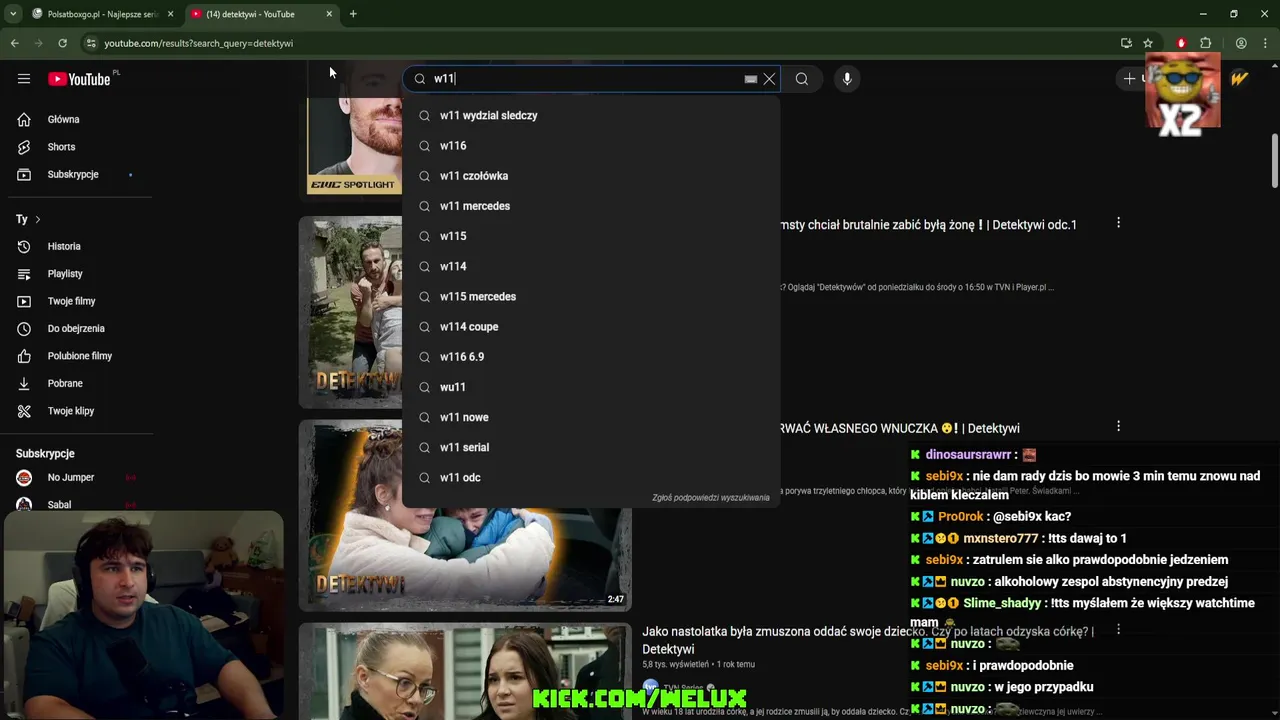Screen dimensions: 1280x720
Task: Open options menu for WŁASNEGO WNUCZKA video
Action: tap(1118, 427)
